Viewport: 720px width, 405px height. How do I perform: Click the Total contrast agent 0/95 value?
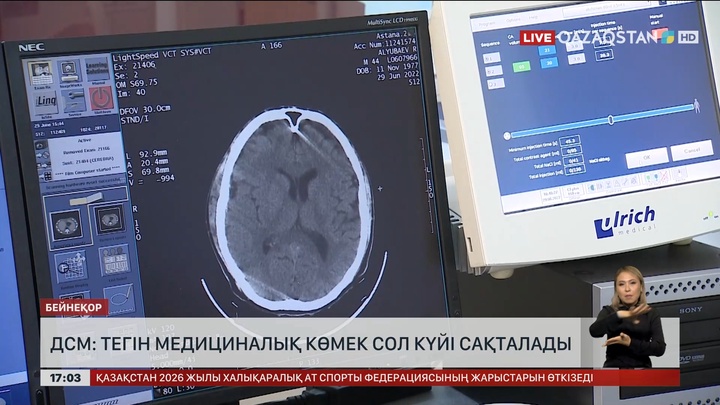(x=571, y=150)
